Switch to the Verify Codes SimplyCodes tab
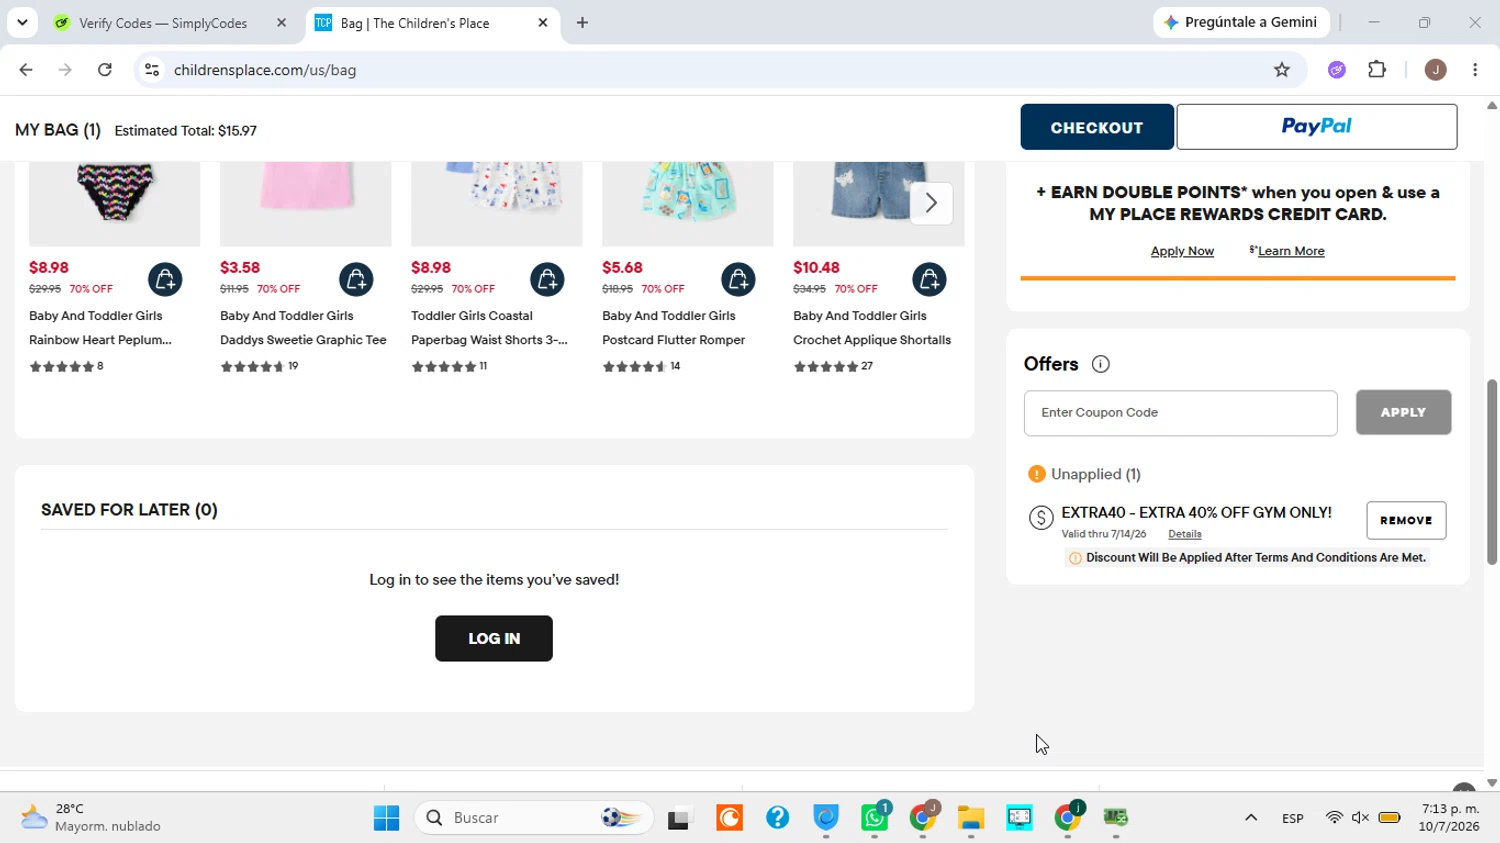 pos(163,23)
